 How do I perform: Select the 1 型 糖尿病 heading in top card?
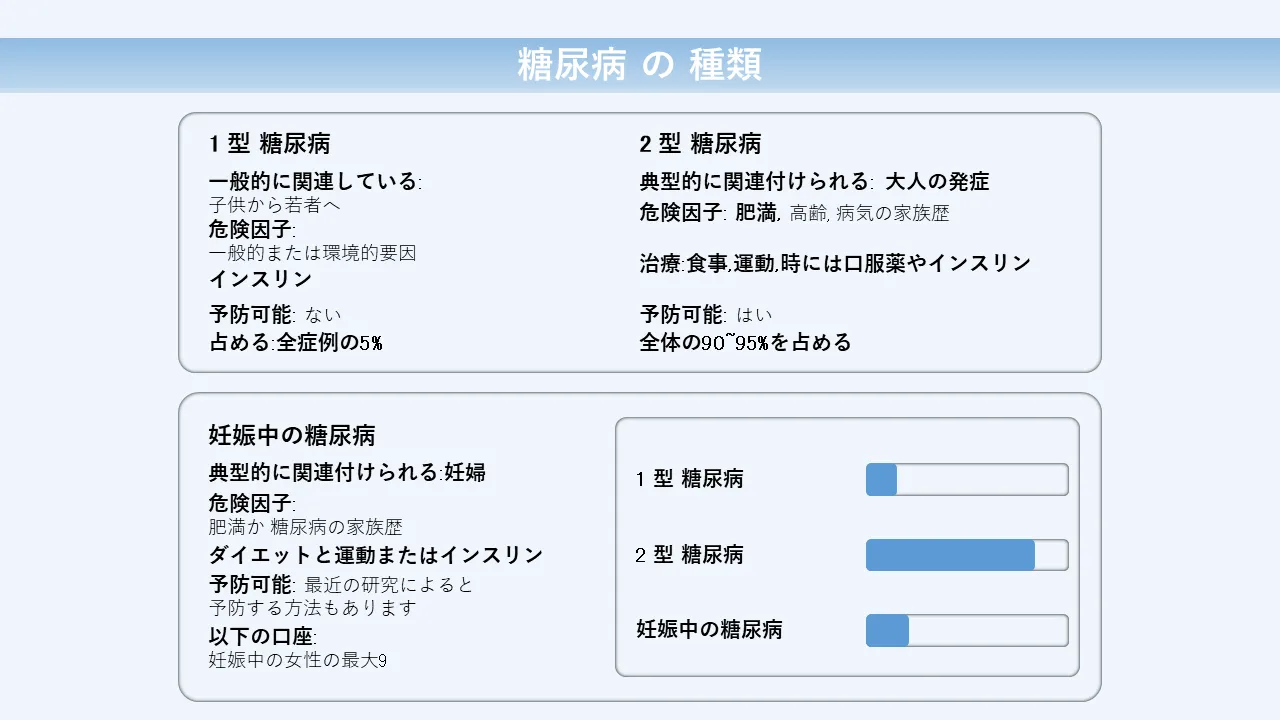point(270,144)
